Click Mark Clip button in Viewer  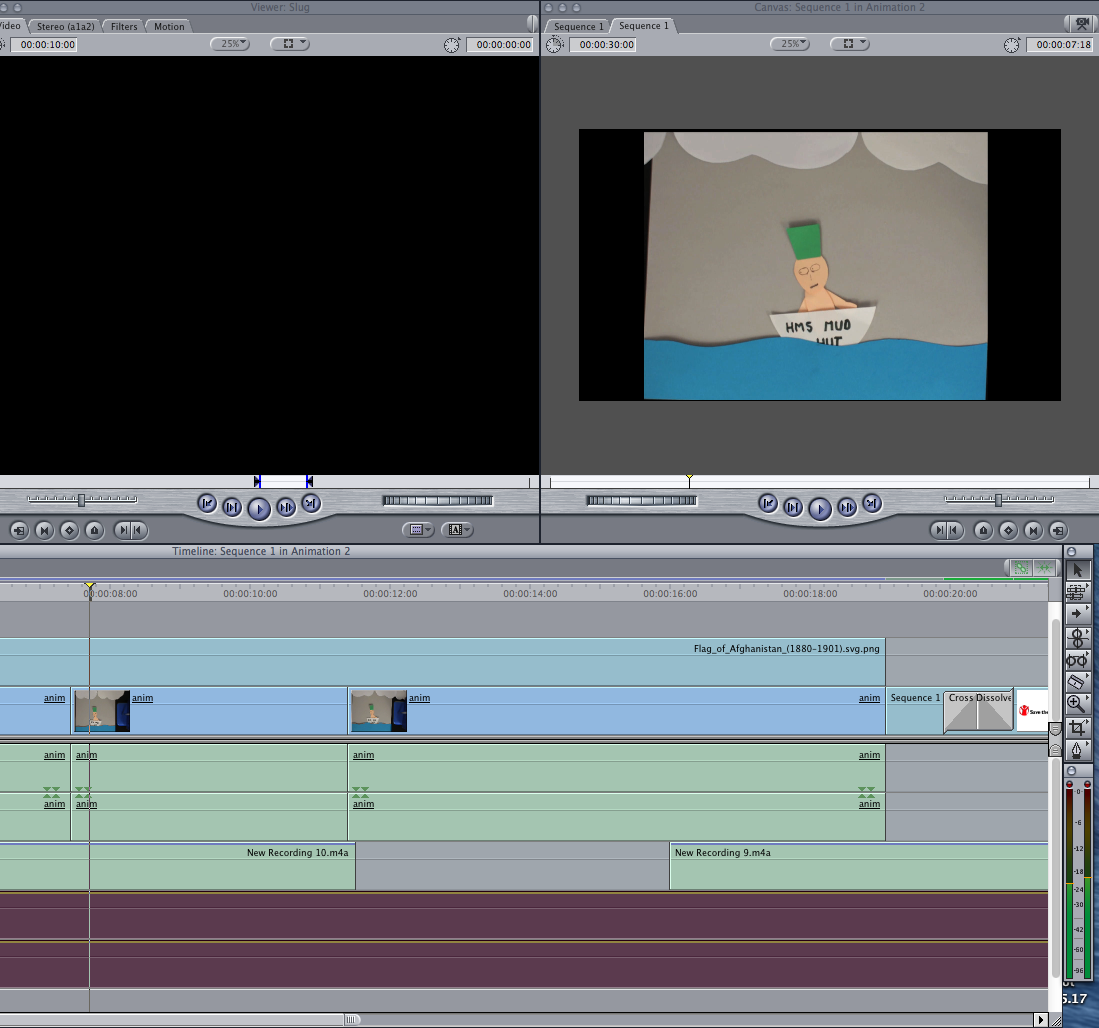click(44, 530)
